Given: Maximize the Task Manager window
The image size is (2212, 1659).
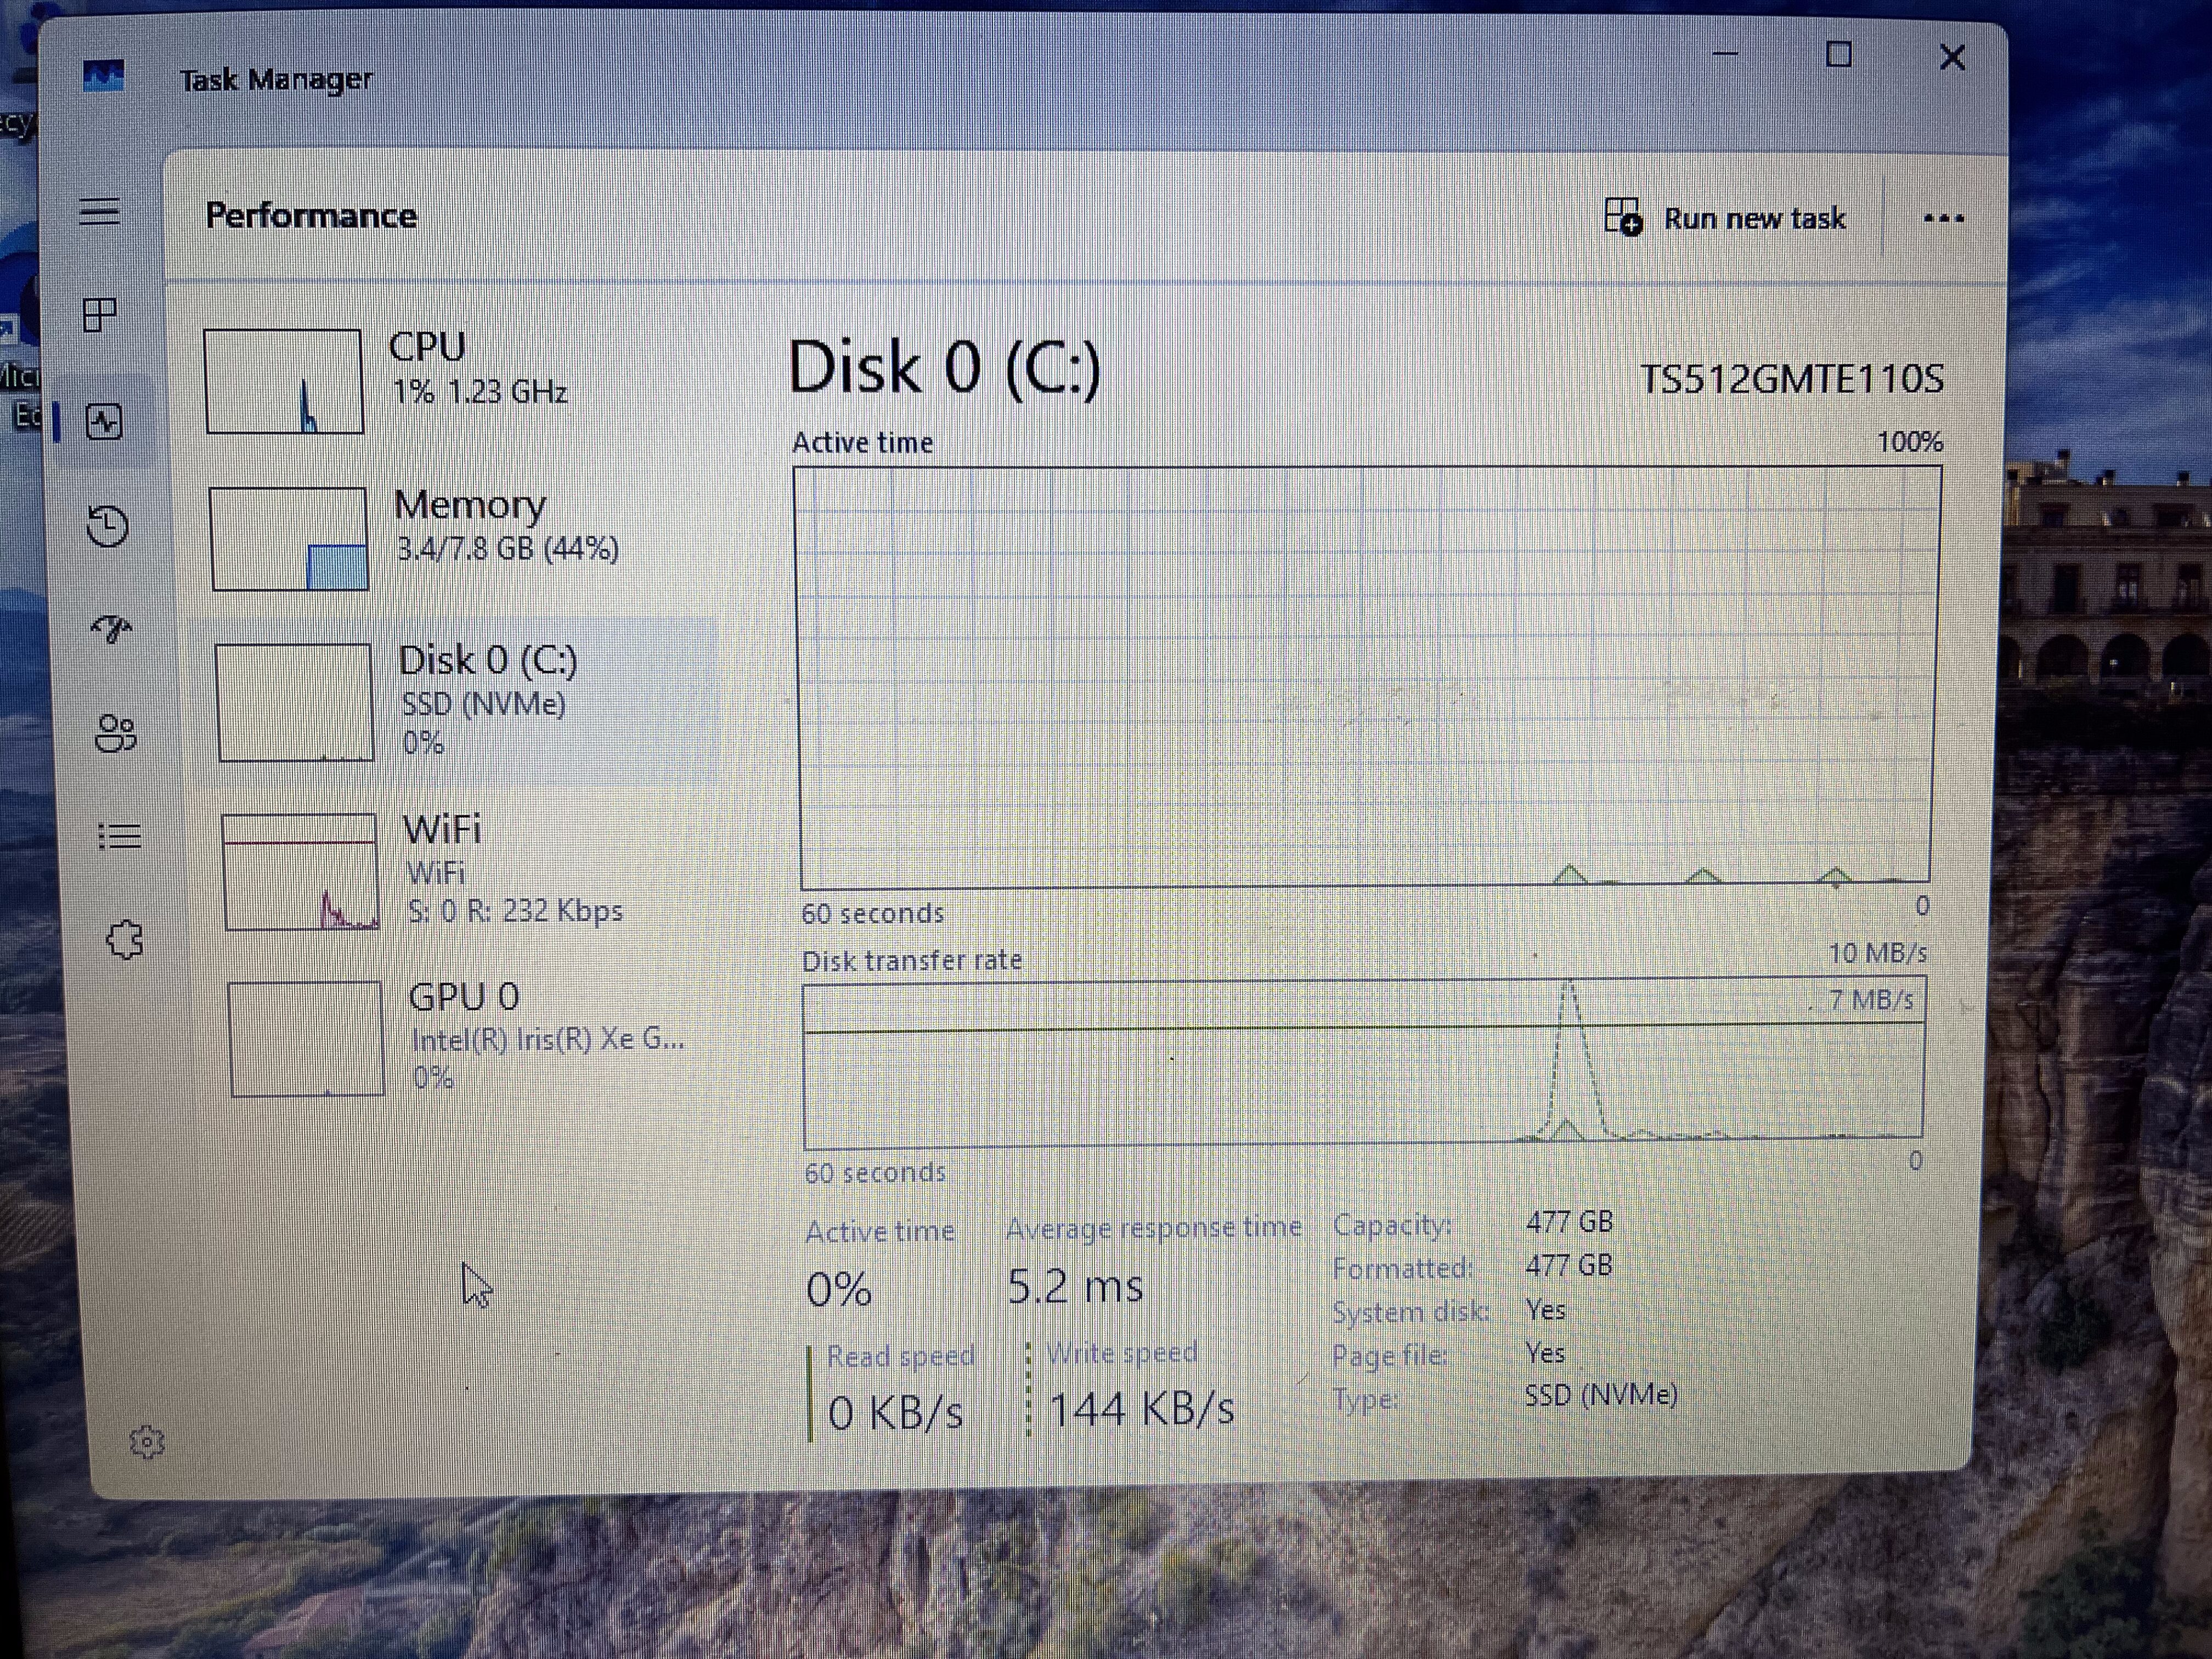Looking at the screenshot, I should [1838, 54].
